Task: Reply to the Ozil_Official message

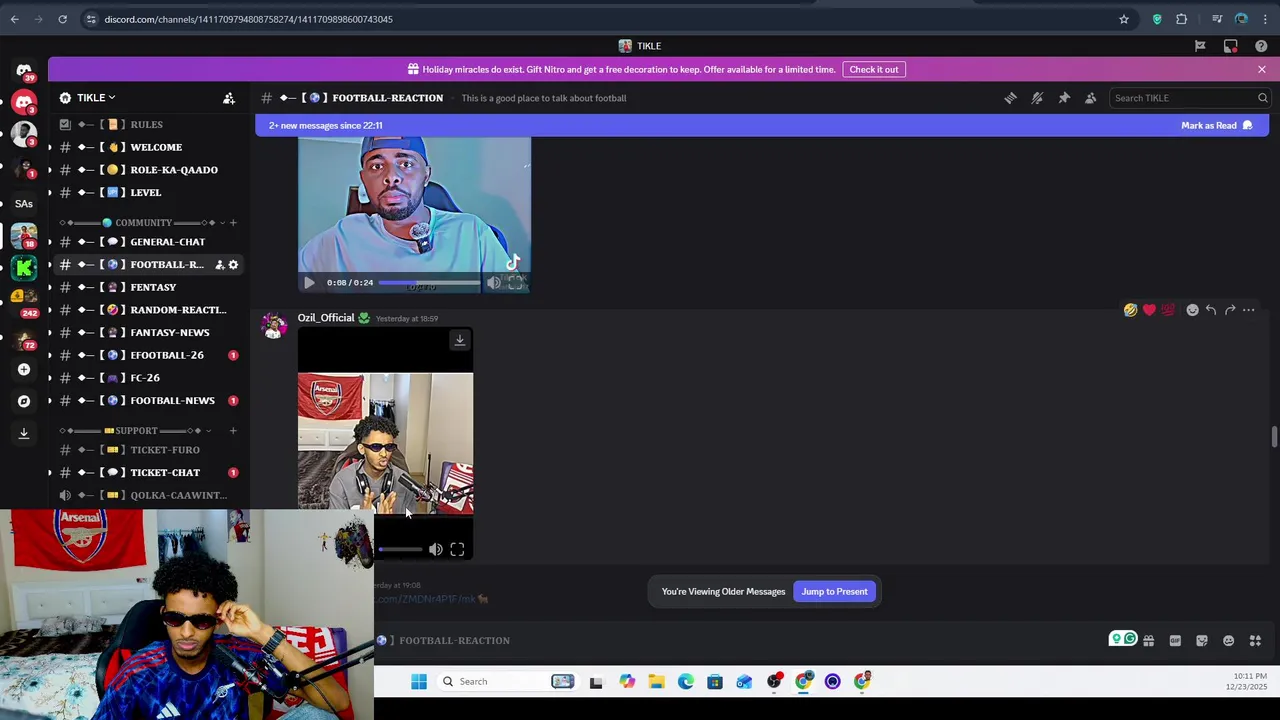Action: pyautogui.click(x=1211, y=310)
